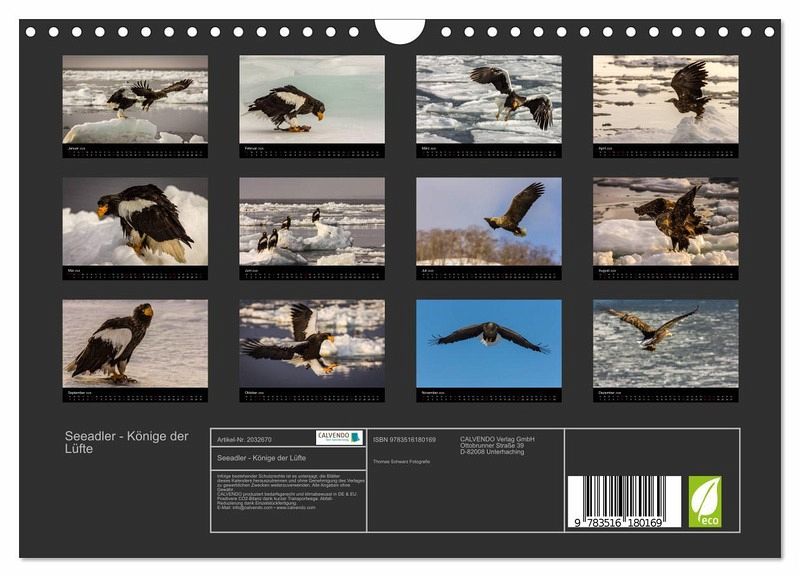Select the Dezember eagle over water photo
Image resolution: width=800 pixels, height=577 pixels.
[x=665, y=344]
